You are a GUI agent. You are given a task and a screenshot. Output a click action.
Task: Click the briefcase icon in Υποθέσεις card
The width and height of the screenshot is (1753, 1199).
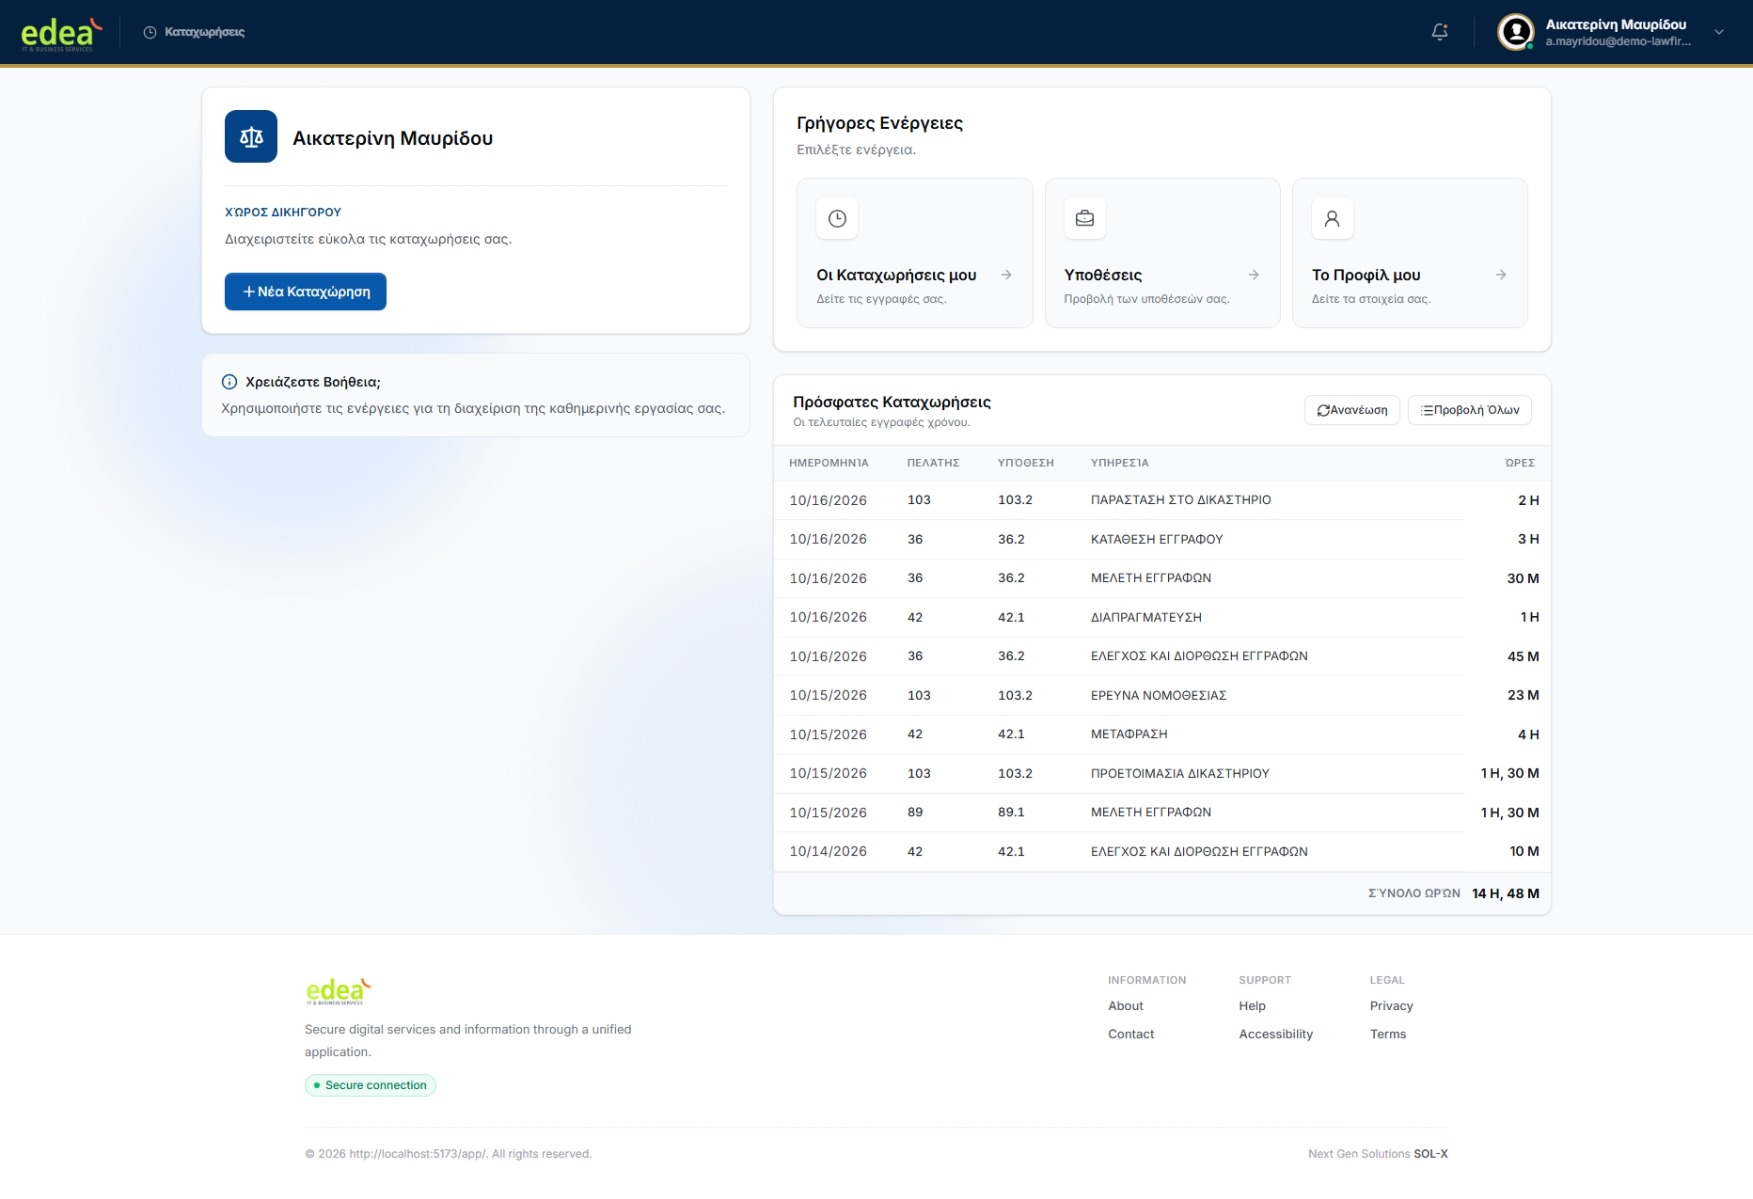pos(1084,219)
